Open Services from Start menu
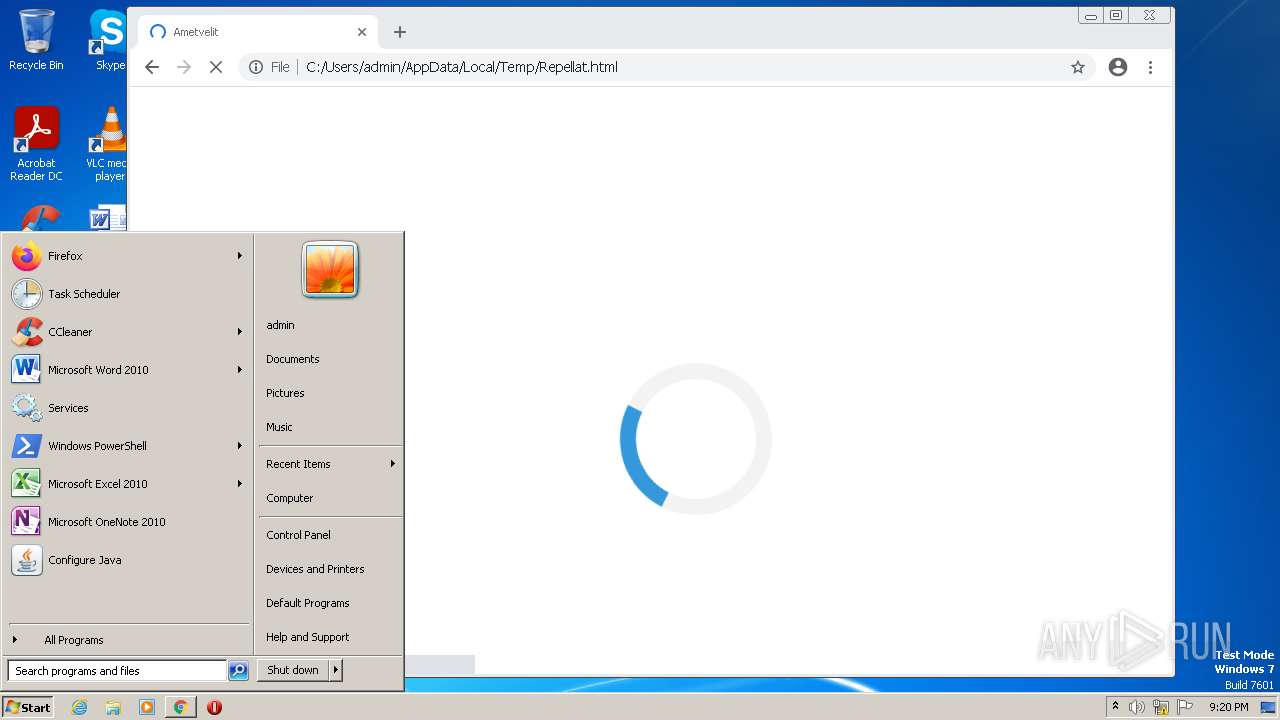The image size is (1280, 720). pos(127,408)
